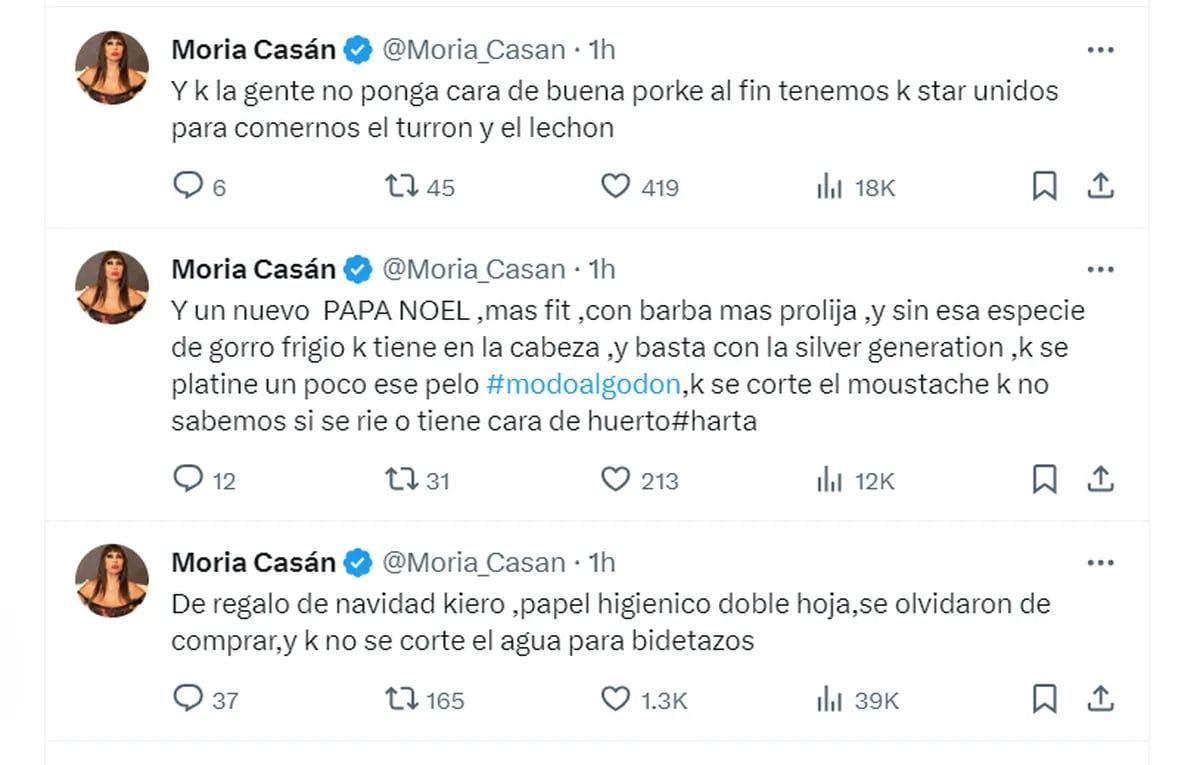
Task: Open more options on the bottom tweet
Action: coord(1101,562)
